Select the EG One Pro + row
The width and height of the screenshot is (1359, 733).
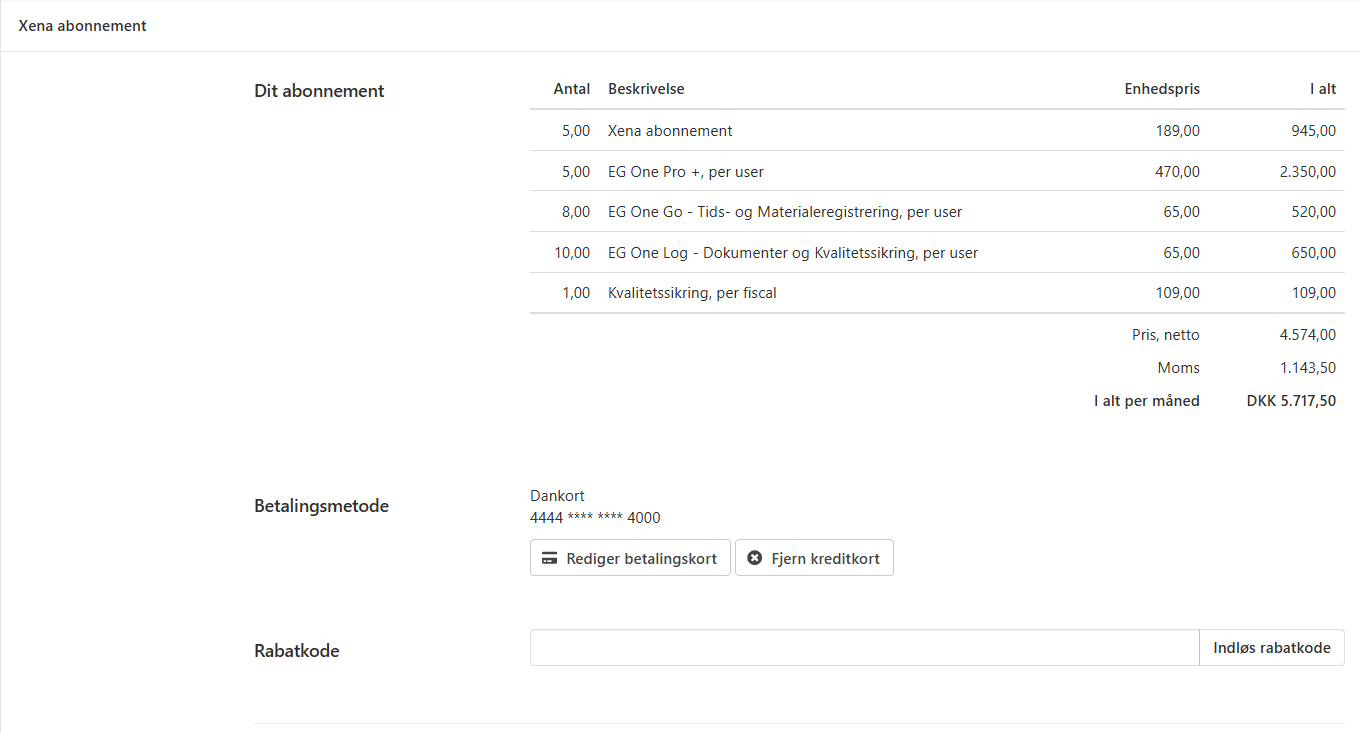[685, 172]
